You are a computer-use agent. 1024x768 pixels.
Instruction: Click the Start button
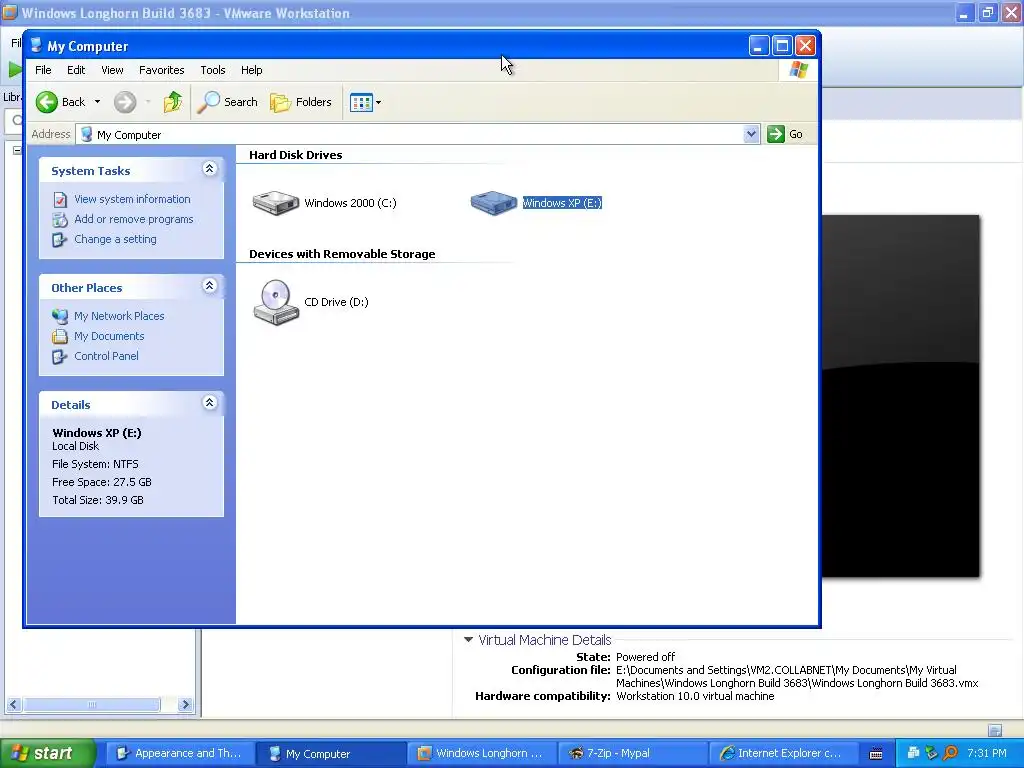[x=48, y=754]
